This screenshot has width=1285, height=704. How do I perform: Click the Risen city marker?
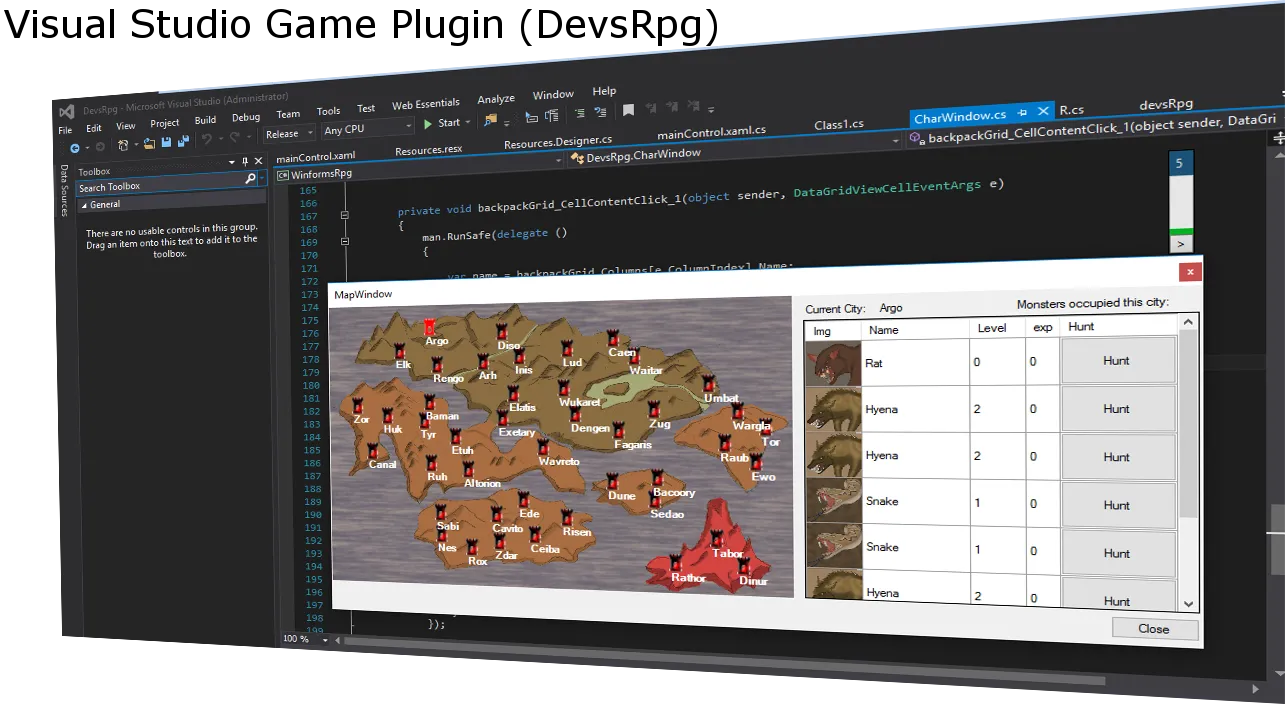[x=567, y=518]
